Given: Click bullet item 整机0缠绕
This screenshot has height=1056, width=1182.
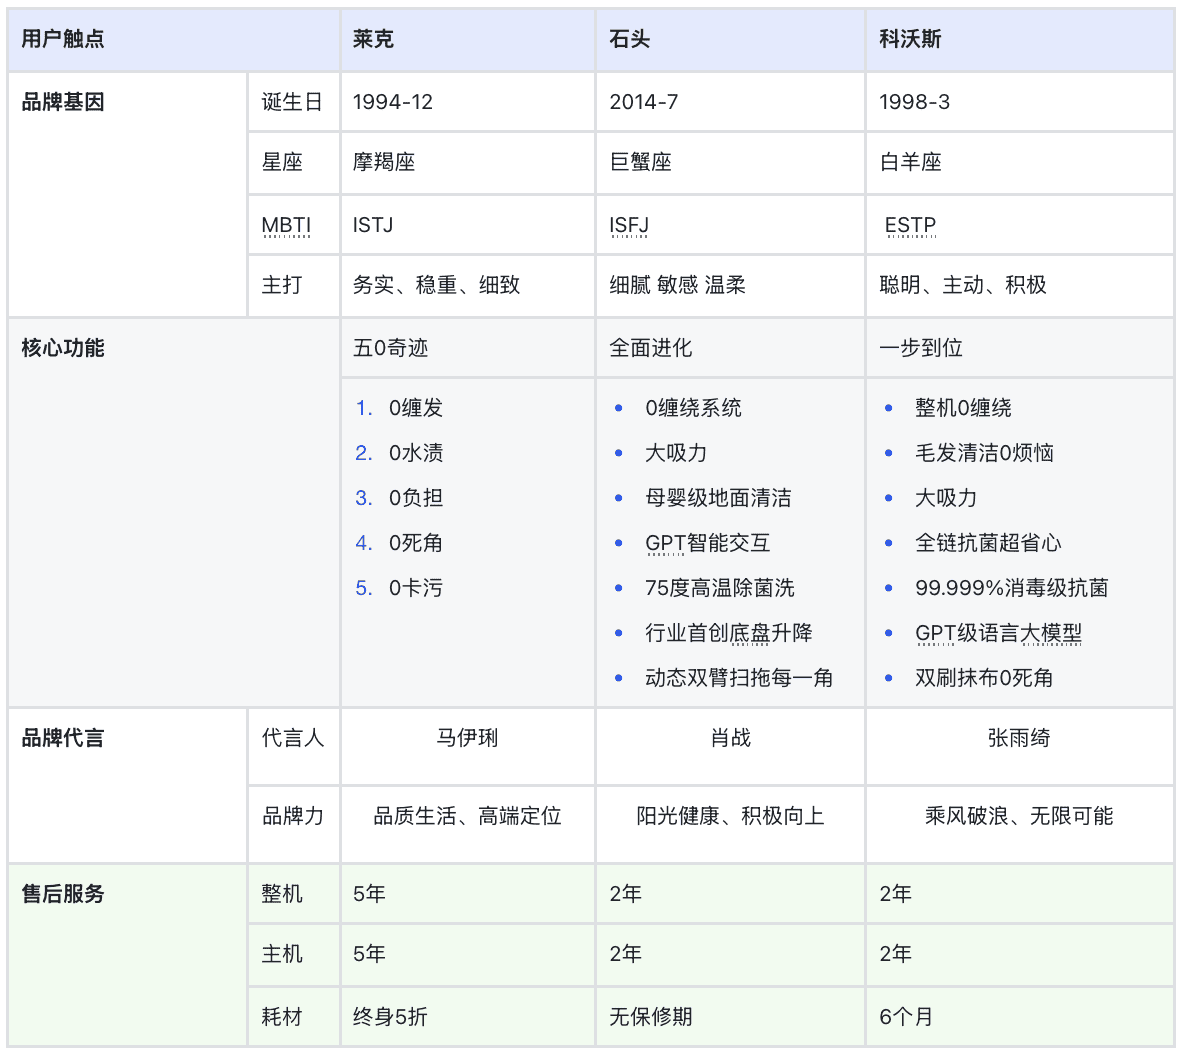Looking at the screenshot, I should [x=963, y=408].
